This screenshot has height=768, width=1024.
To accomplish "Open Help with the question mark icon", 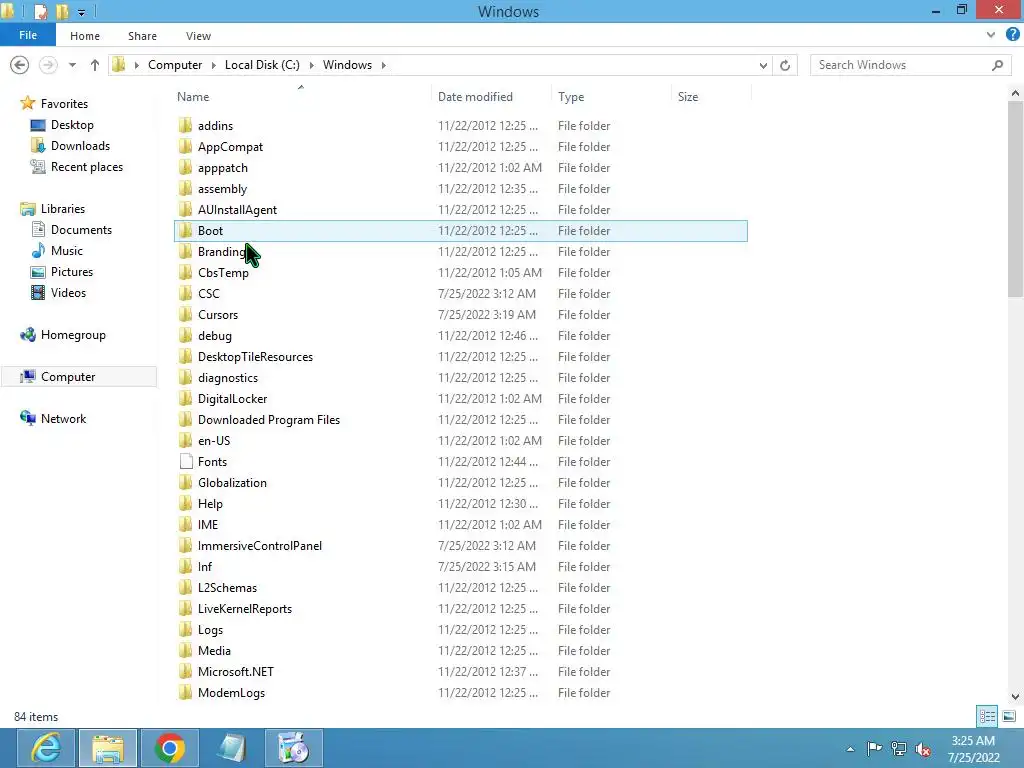I will (x=1012, y=35).
